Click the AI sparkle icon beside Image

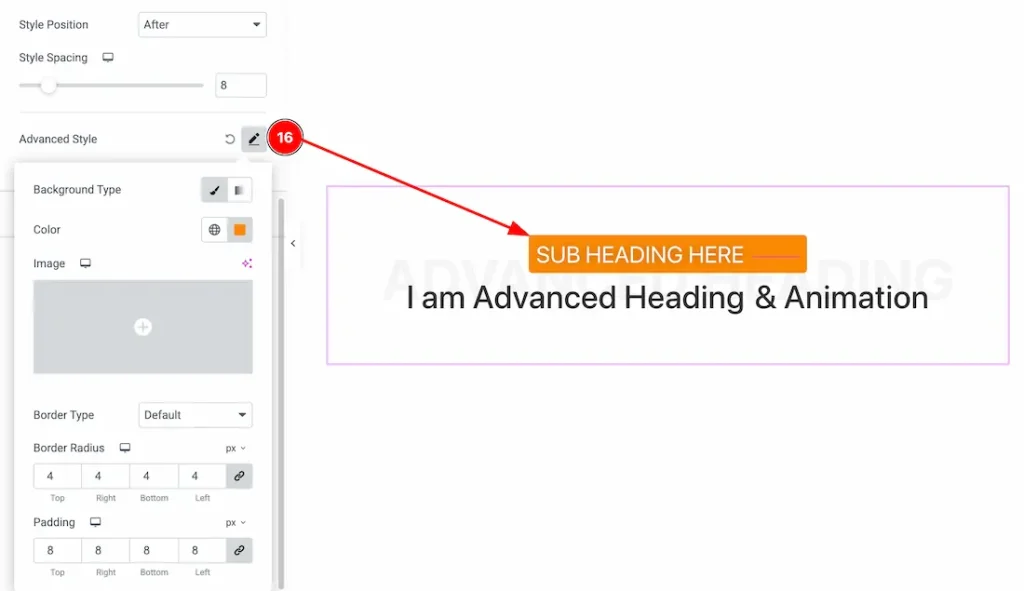pyautogui.click(x=246, y=264)
